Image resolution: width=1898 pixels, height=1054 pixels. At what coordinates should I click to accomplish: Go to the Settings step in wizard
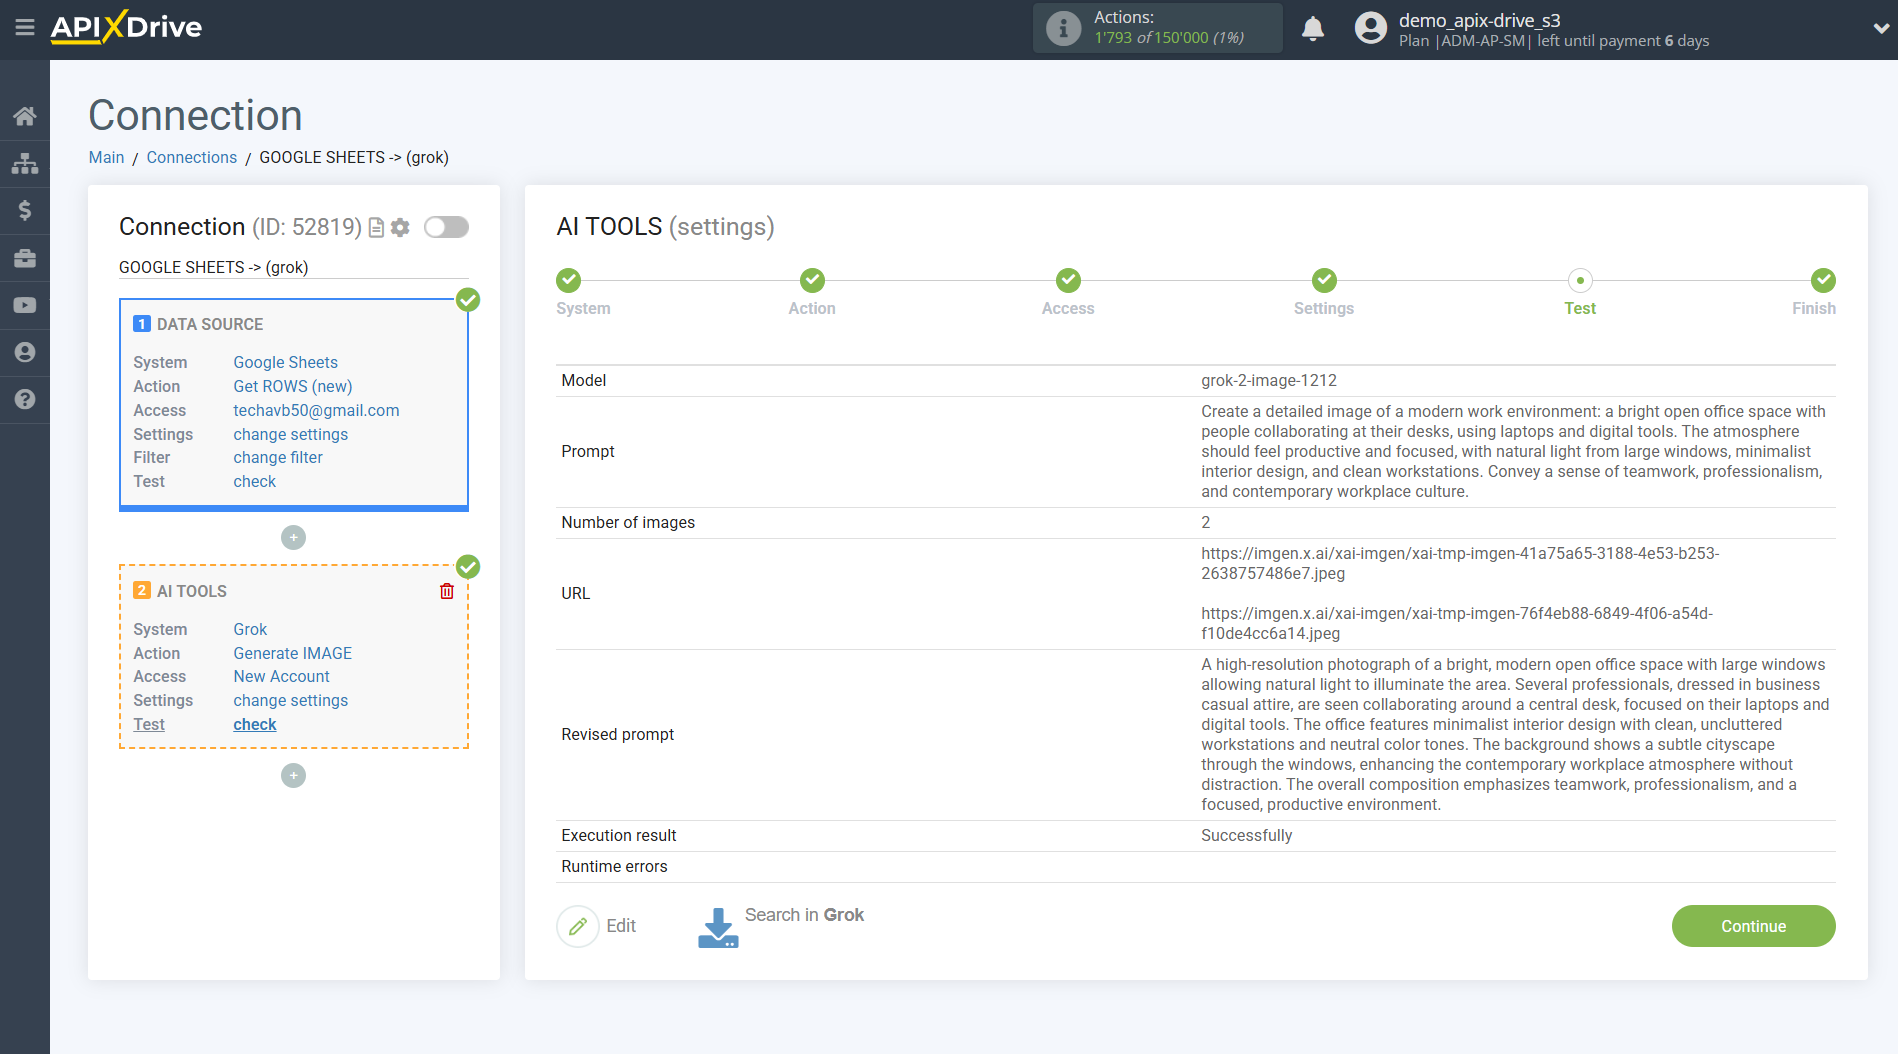tap(1323, 281)
